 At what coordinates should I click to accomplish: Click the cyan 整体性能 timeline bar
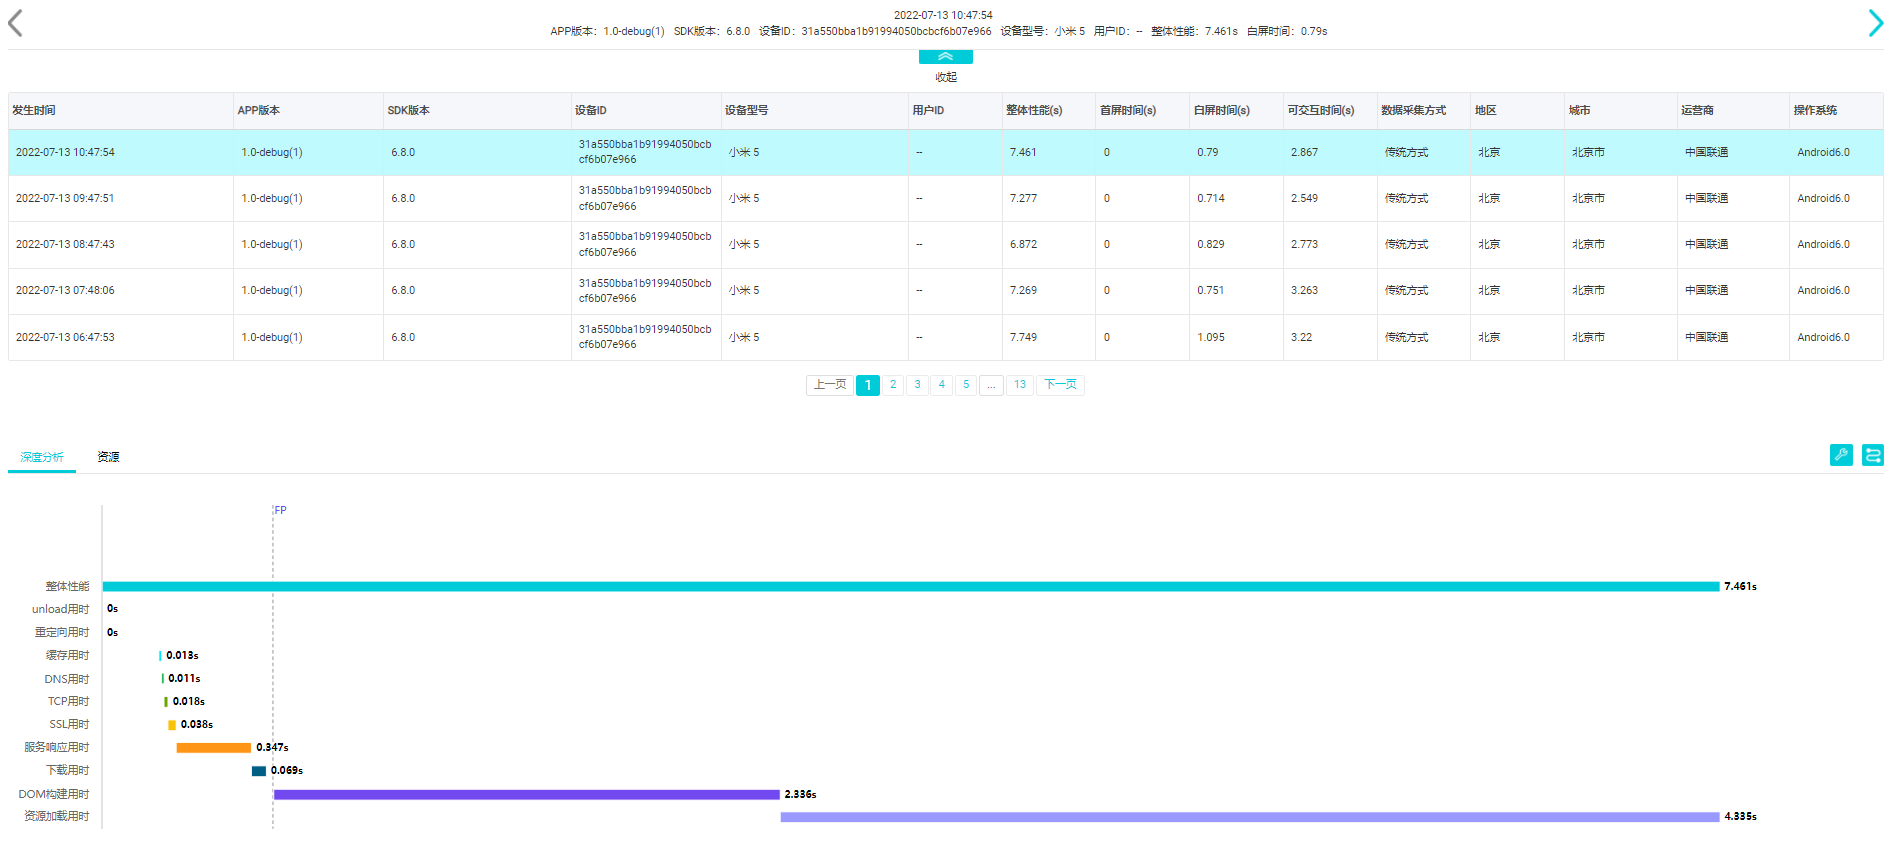(x=910, y=587)
